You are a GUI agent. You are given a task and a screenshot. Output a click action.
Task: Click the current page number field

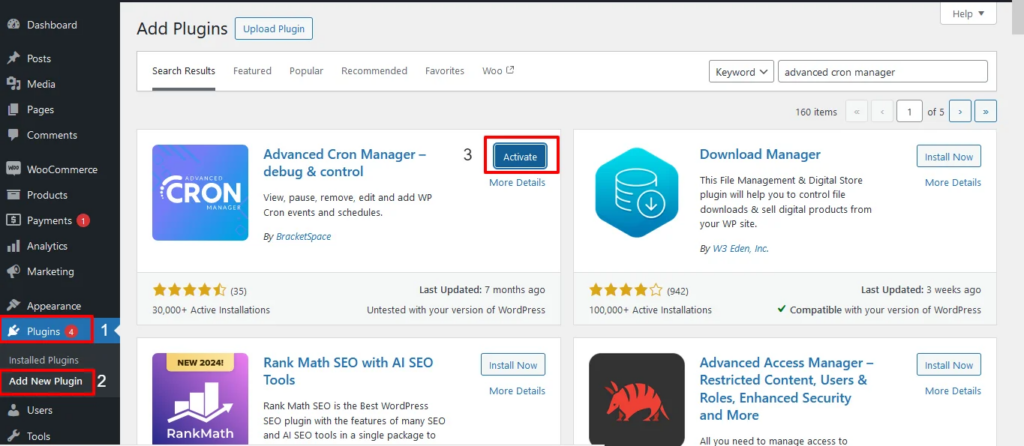coord(909,112)
